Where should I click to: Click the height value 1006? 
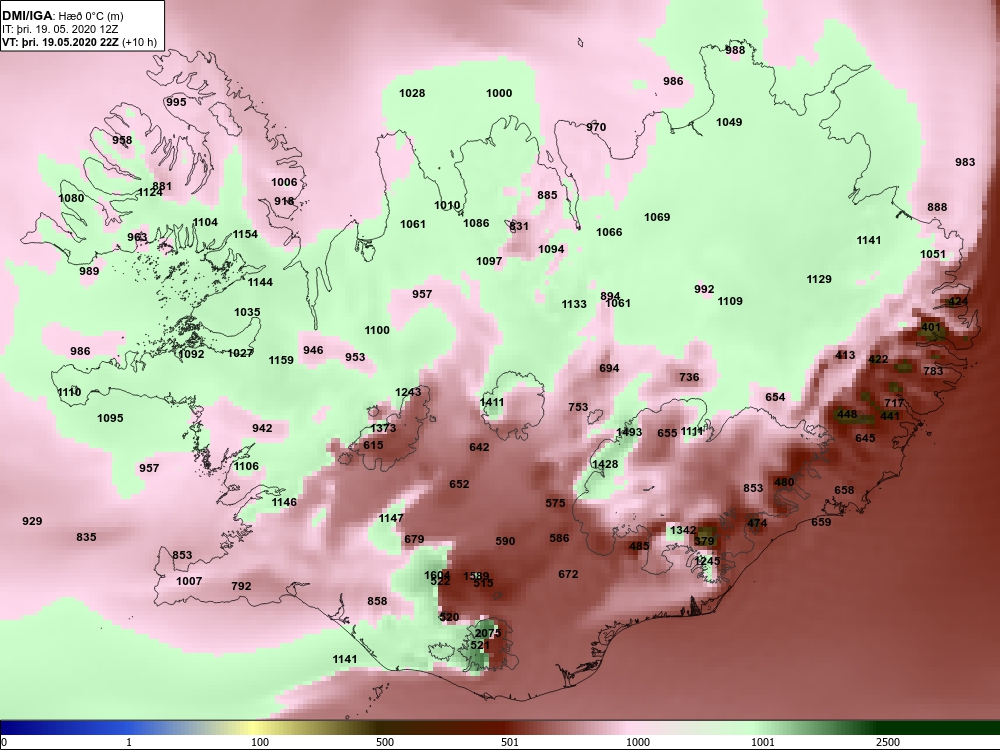click(x=284, y=182)
